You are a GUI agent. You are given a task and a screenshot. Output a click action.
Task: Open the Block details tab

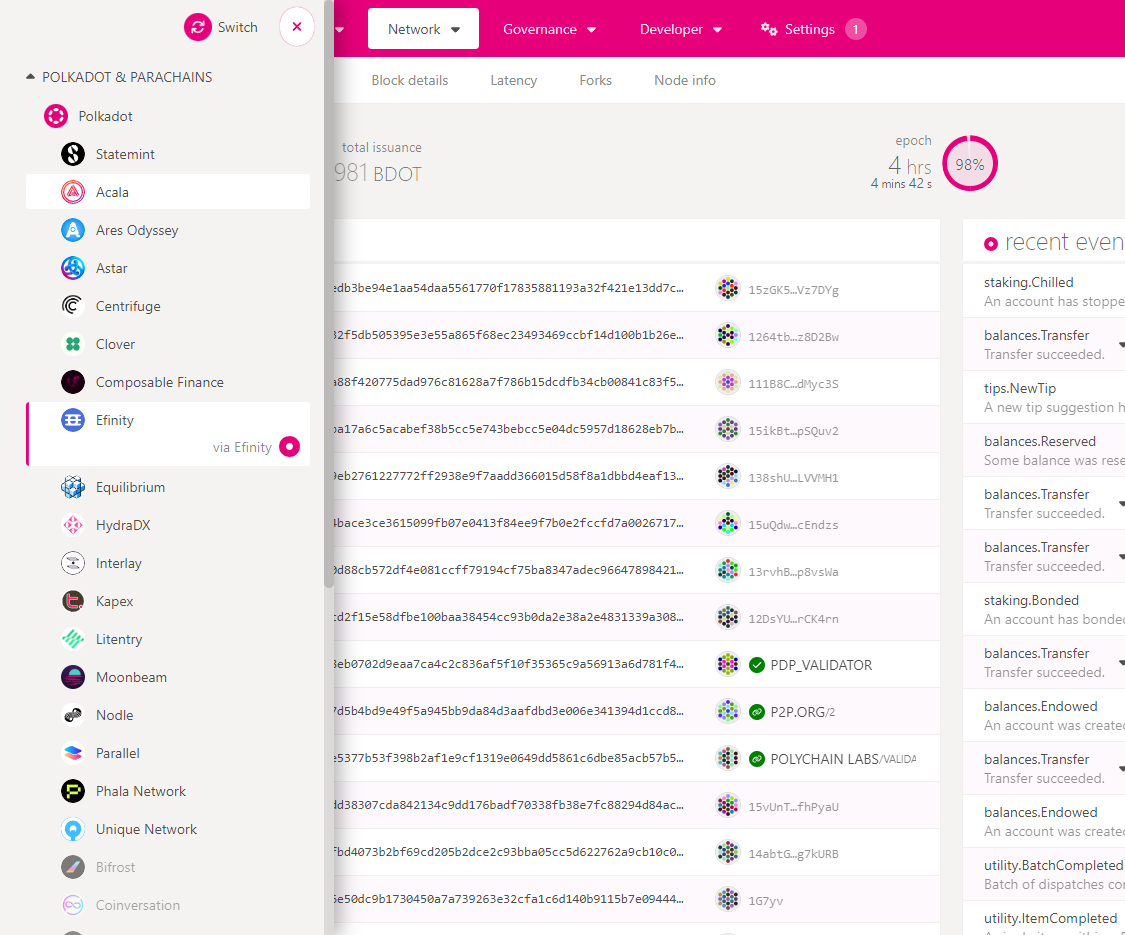(410, 80)
